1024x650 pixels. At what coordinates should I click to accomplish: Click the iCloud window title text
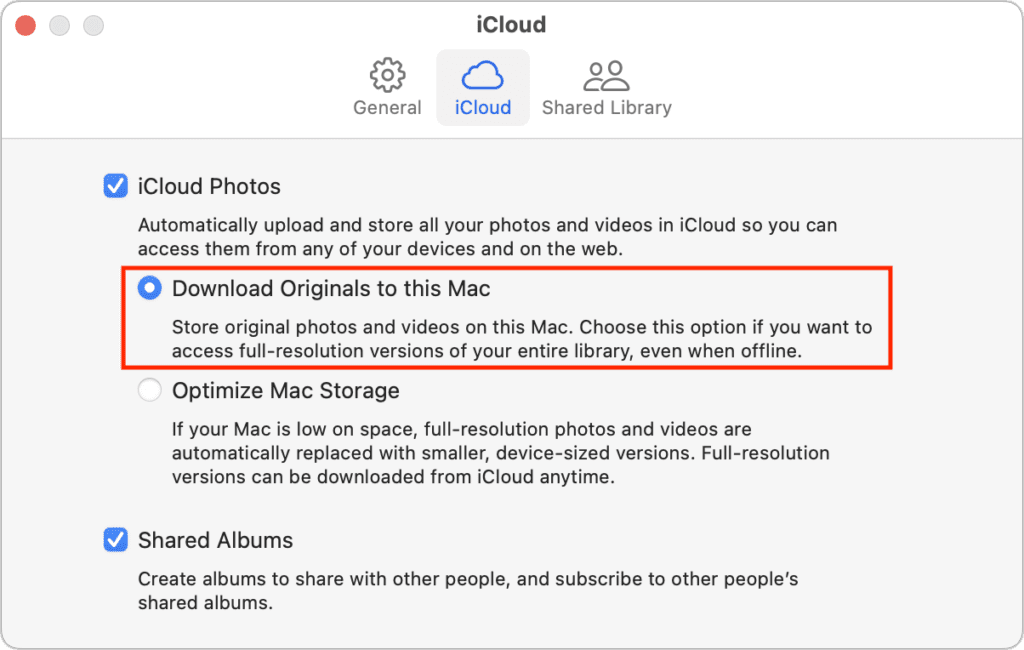tap(511, 24)
